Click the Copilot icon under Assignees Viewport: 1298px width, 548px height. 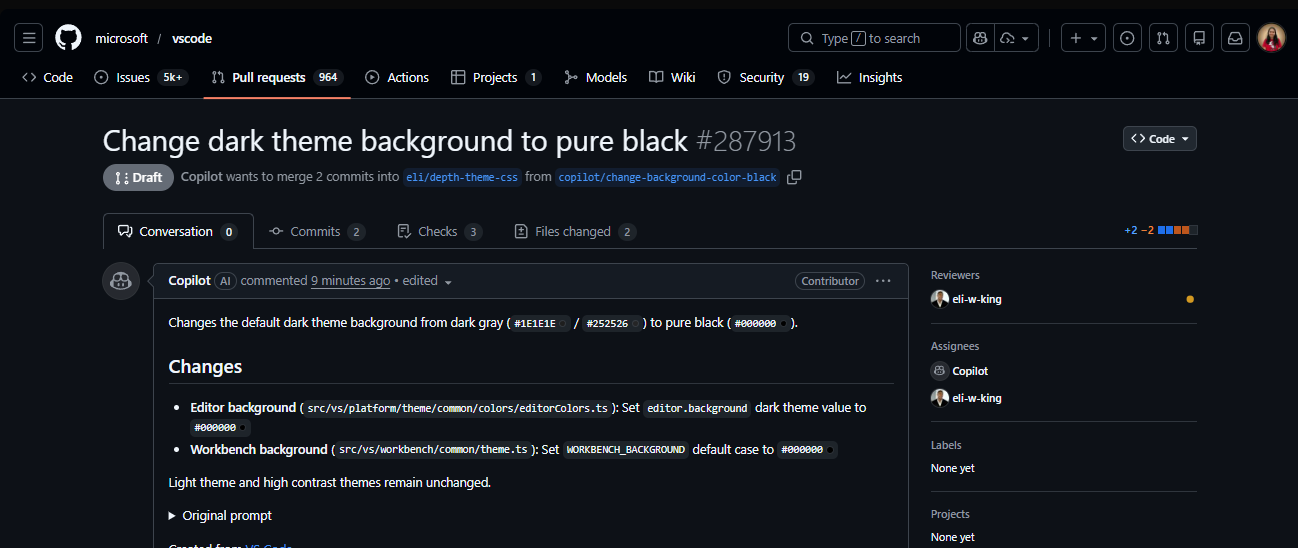[x=939, y=371]
